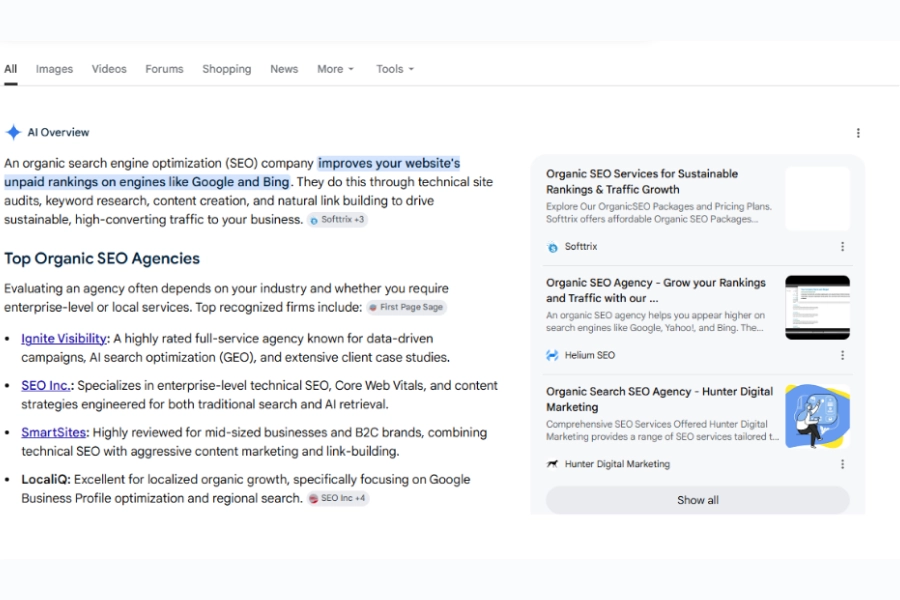Expand the More dropdown
Image resolution: width=900 pixels, height=600 pixels.
[336, 69]
